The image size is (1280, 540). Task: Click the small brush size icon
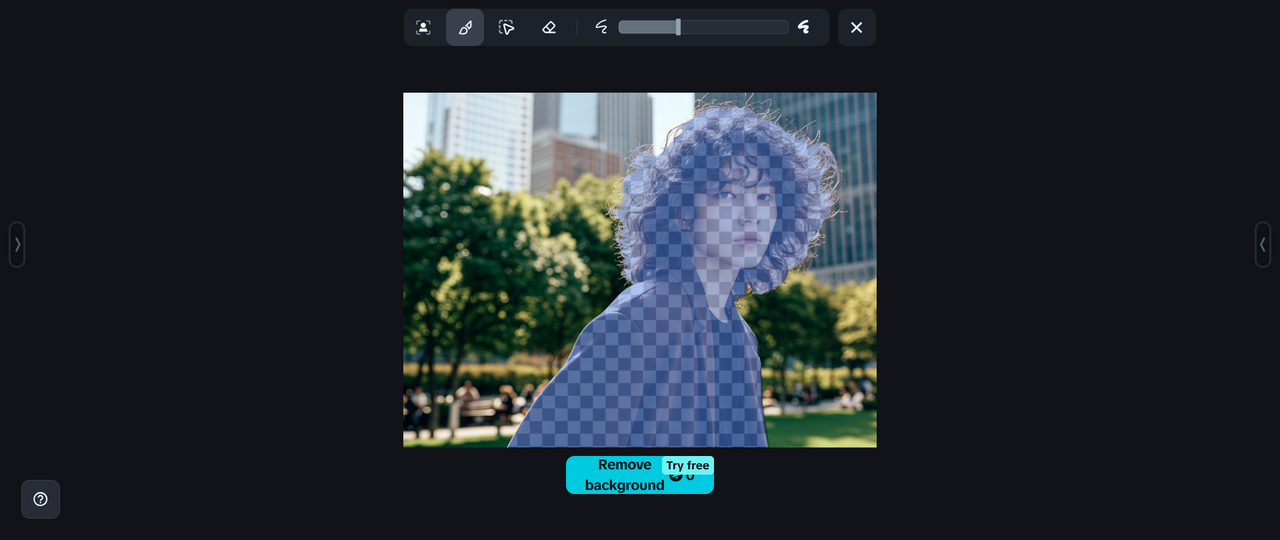(601, 27)
